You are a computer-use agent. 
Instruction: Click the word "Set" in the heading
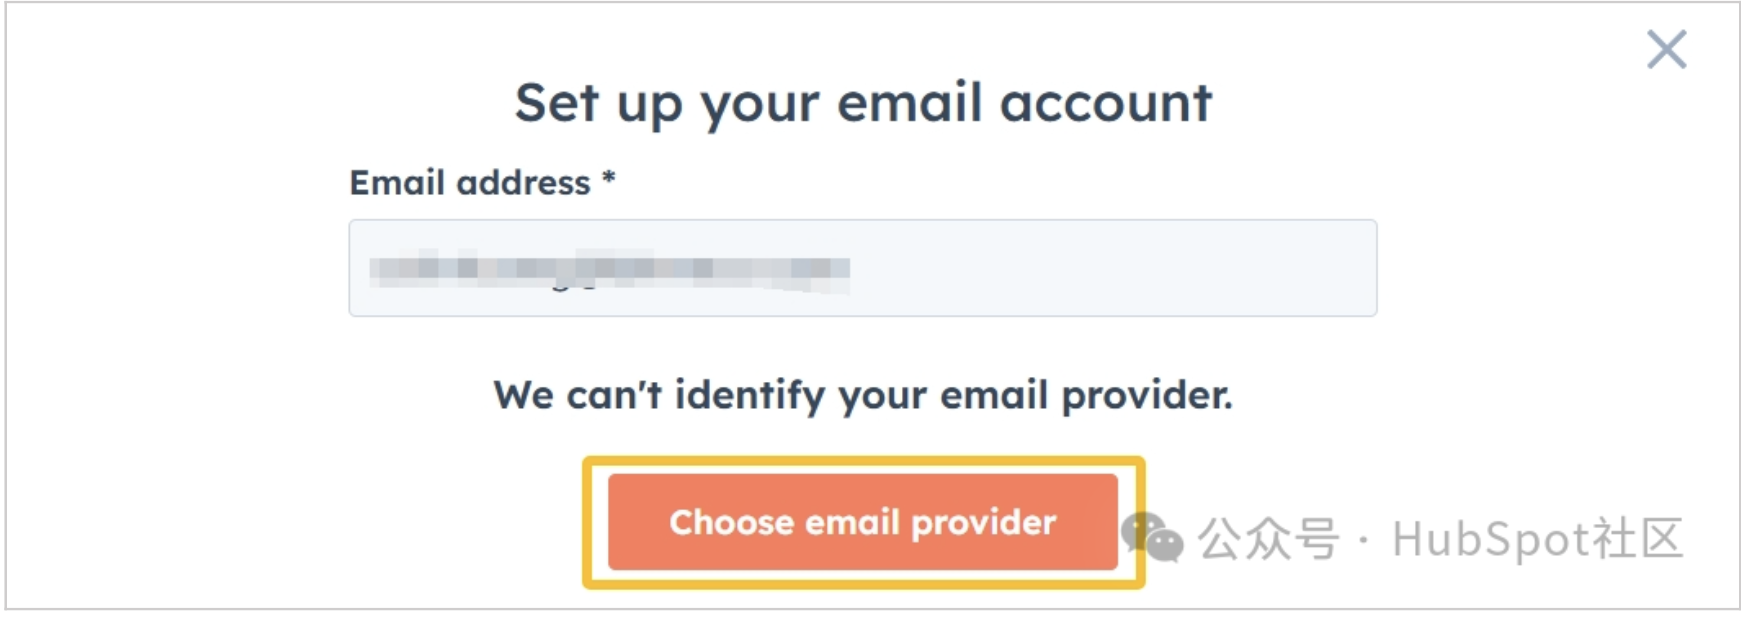(556, 103)
